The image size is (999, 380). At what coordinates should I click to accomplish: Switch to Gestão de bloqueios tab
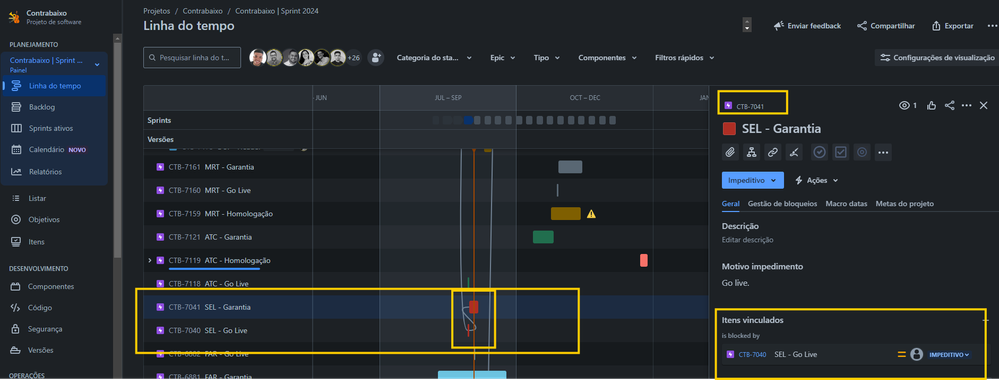point(782,204)
